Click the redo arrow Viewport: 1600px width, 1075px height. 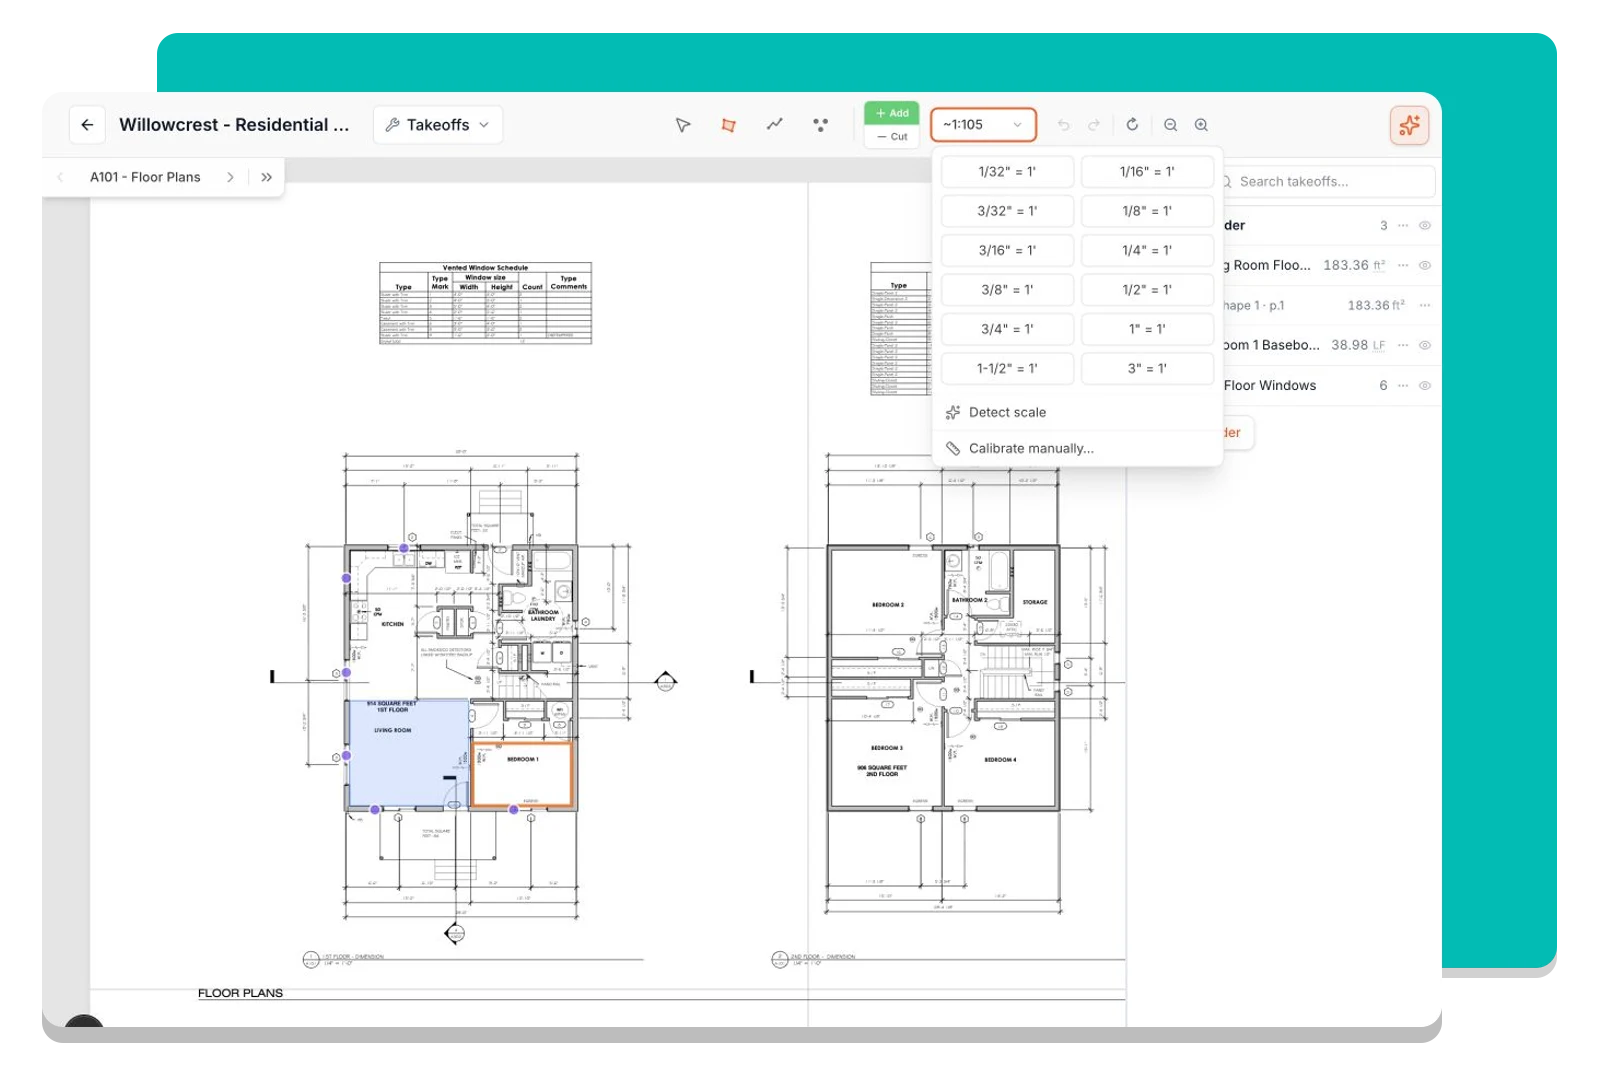[x=1094, y=125]
